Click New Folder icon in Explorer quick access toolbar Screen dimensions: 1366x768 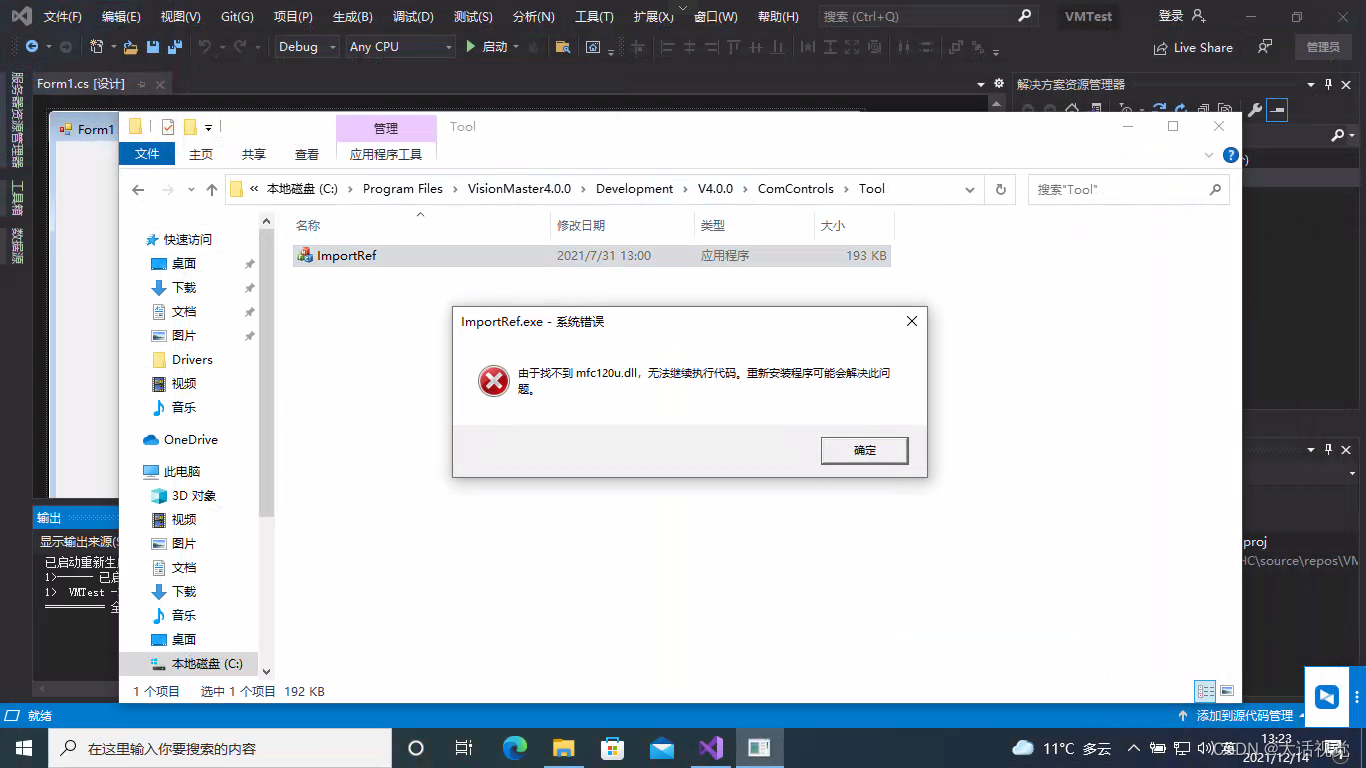[x=190, y=127]
